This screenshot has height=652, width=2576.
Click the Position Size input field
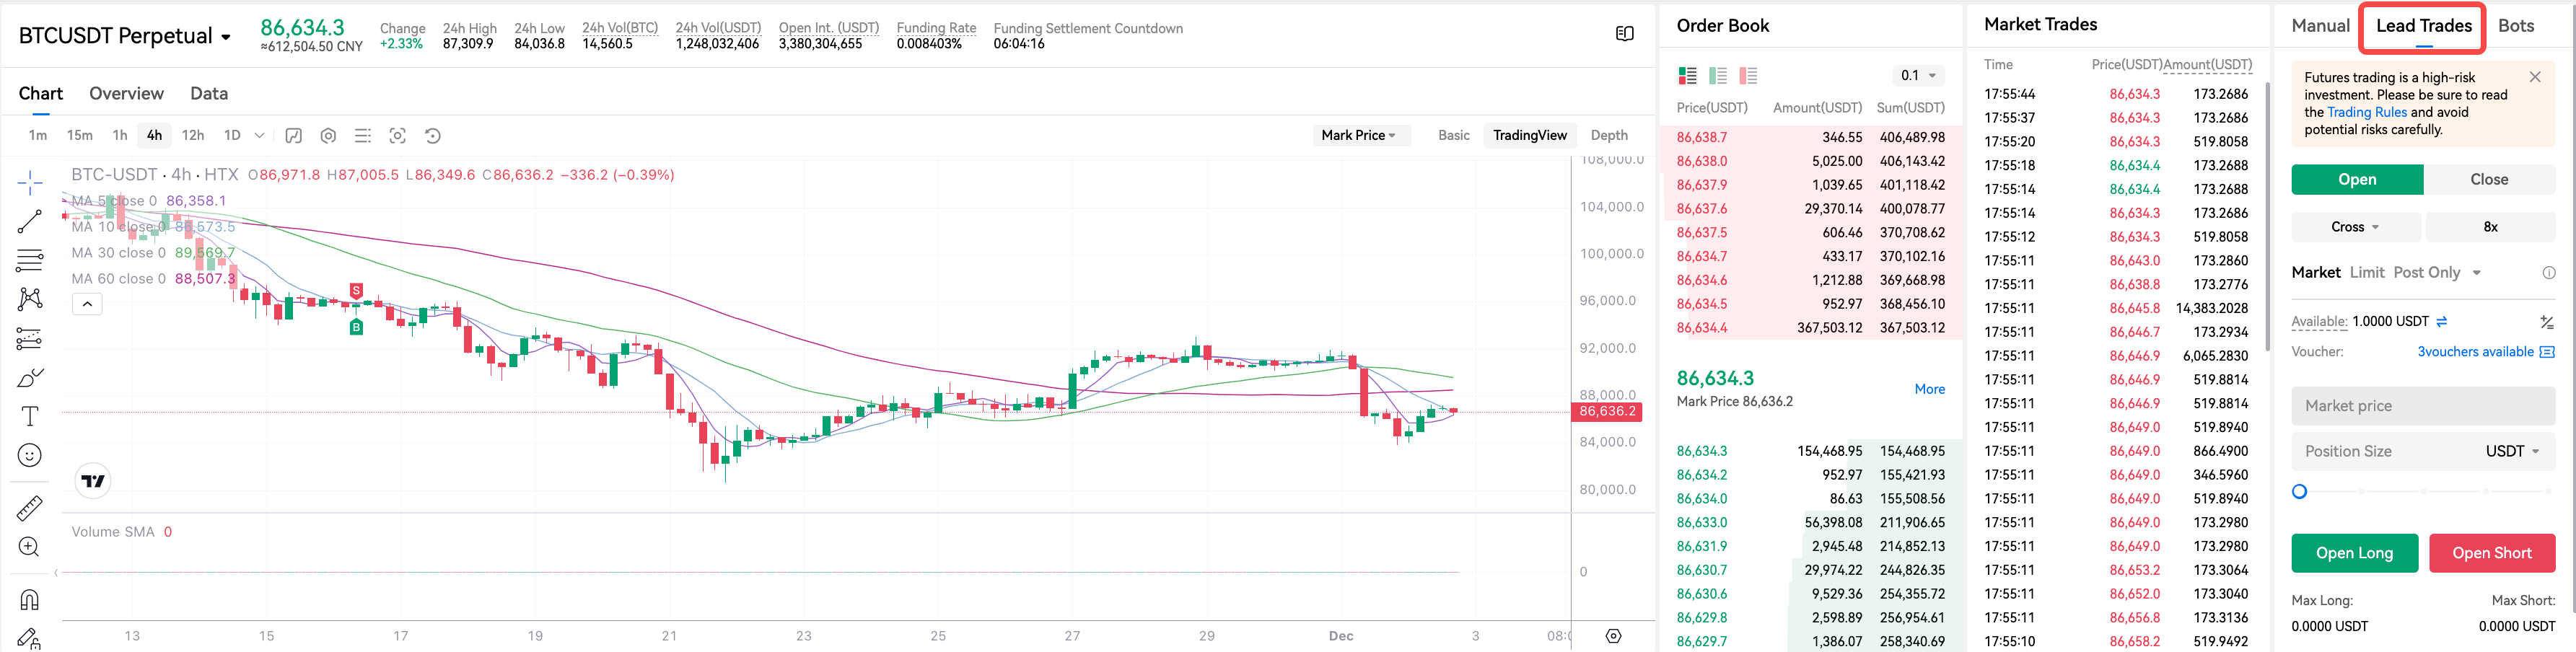coord(2385,451)
